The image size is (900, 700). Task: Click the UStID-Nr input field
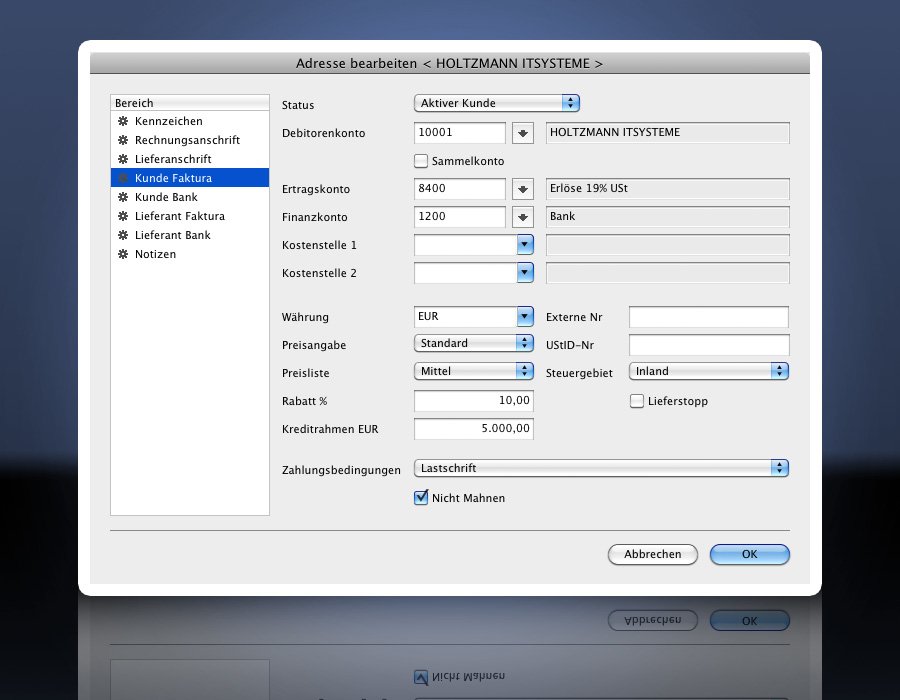coord(709,345)
